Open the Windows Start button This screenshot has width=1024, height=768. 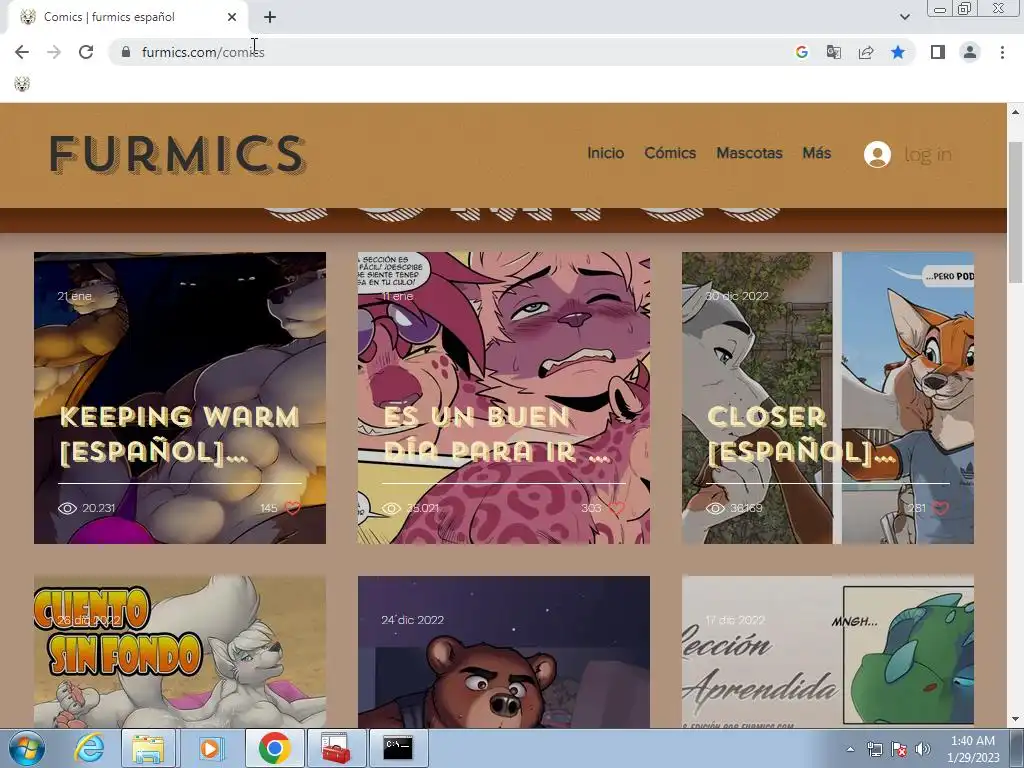pos(26,748)
